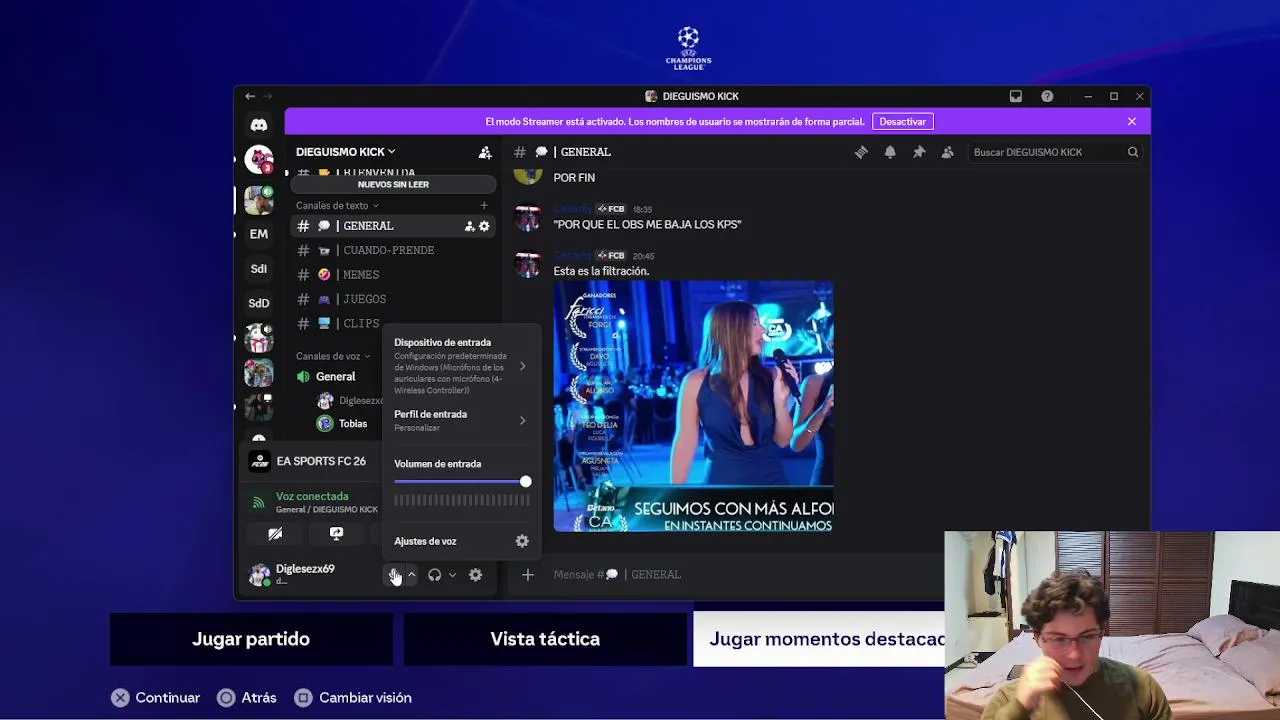Invite people icon beside server name

coord(485,152)
